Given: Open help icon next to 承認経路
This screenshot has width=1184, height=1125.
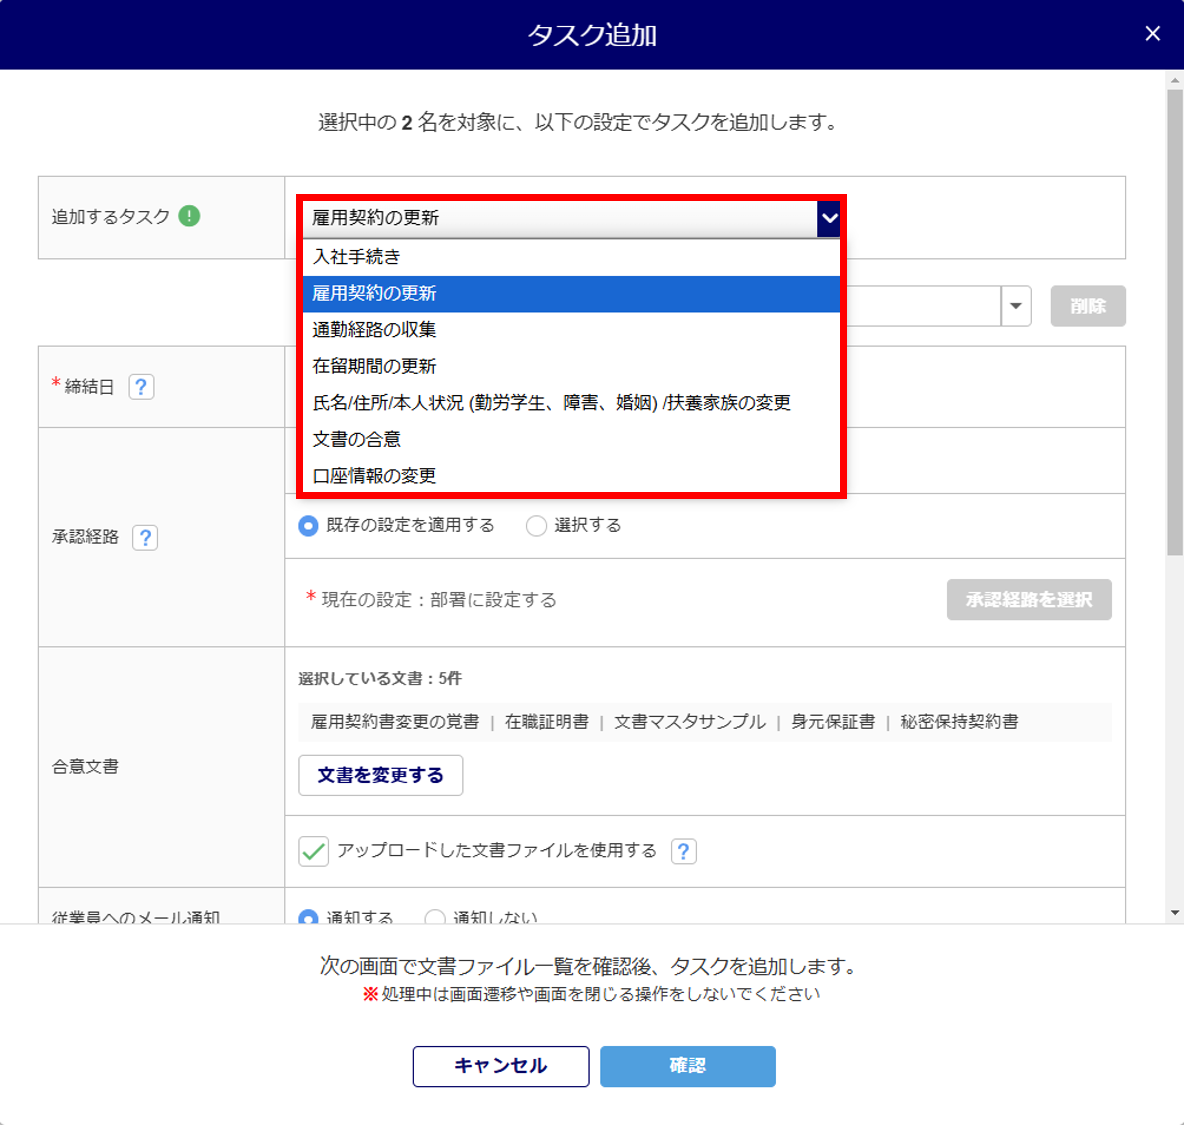Looking at the screenshot, I should [x=145, y=538].
